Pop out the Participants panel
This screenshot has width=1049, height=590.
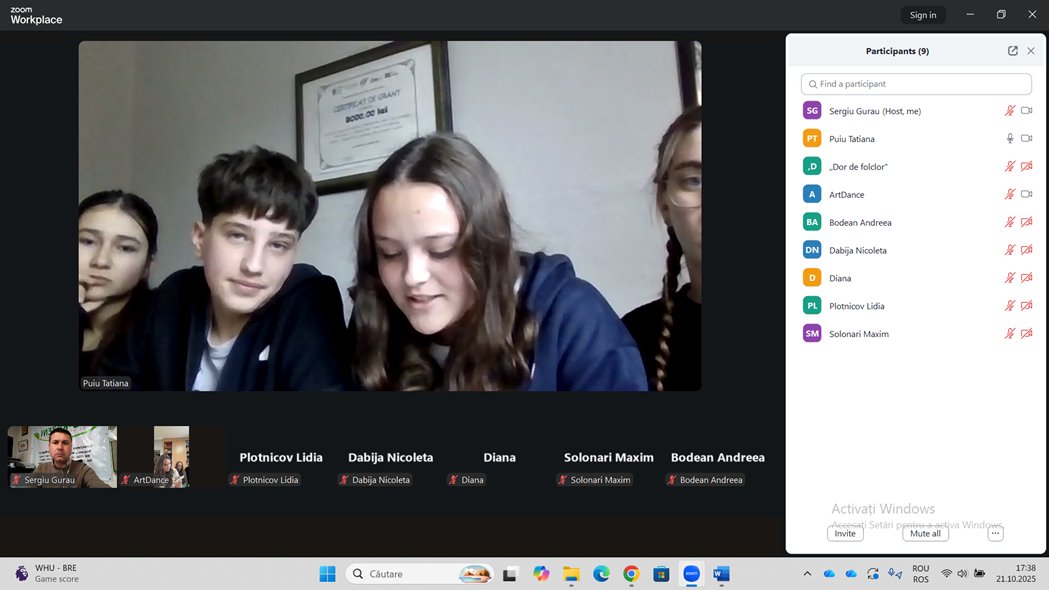click(x=1012, y=51)
